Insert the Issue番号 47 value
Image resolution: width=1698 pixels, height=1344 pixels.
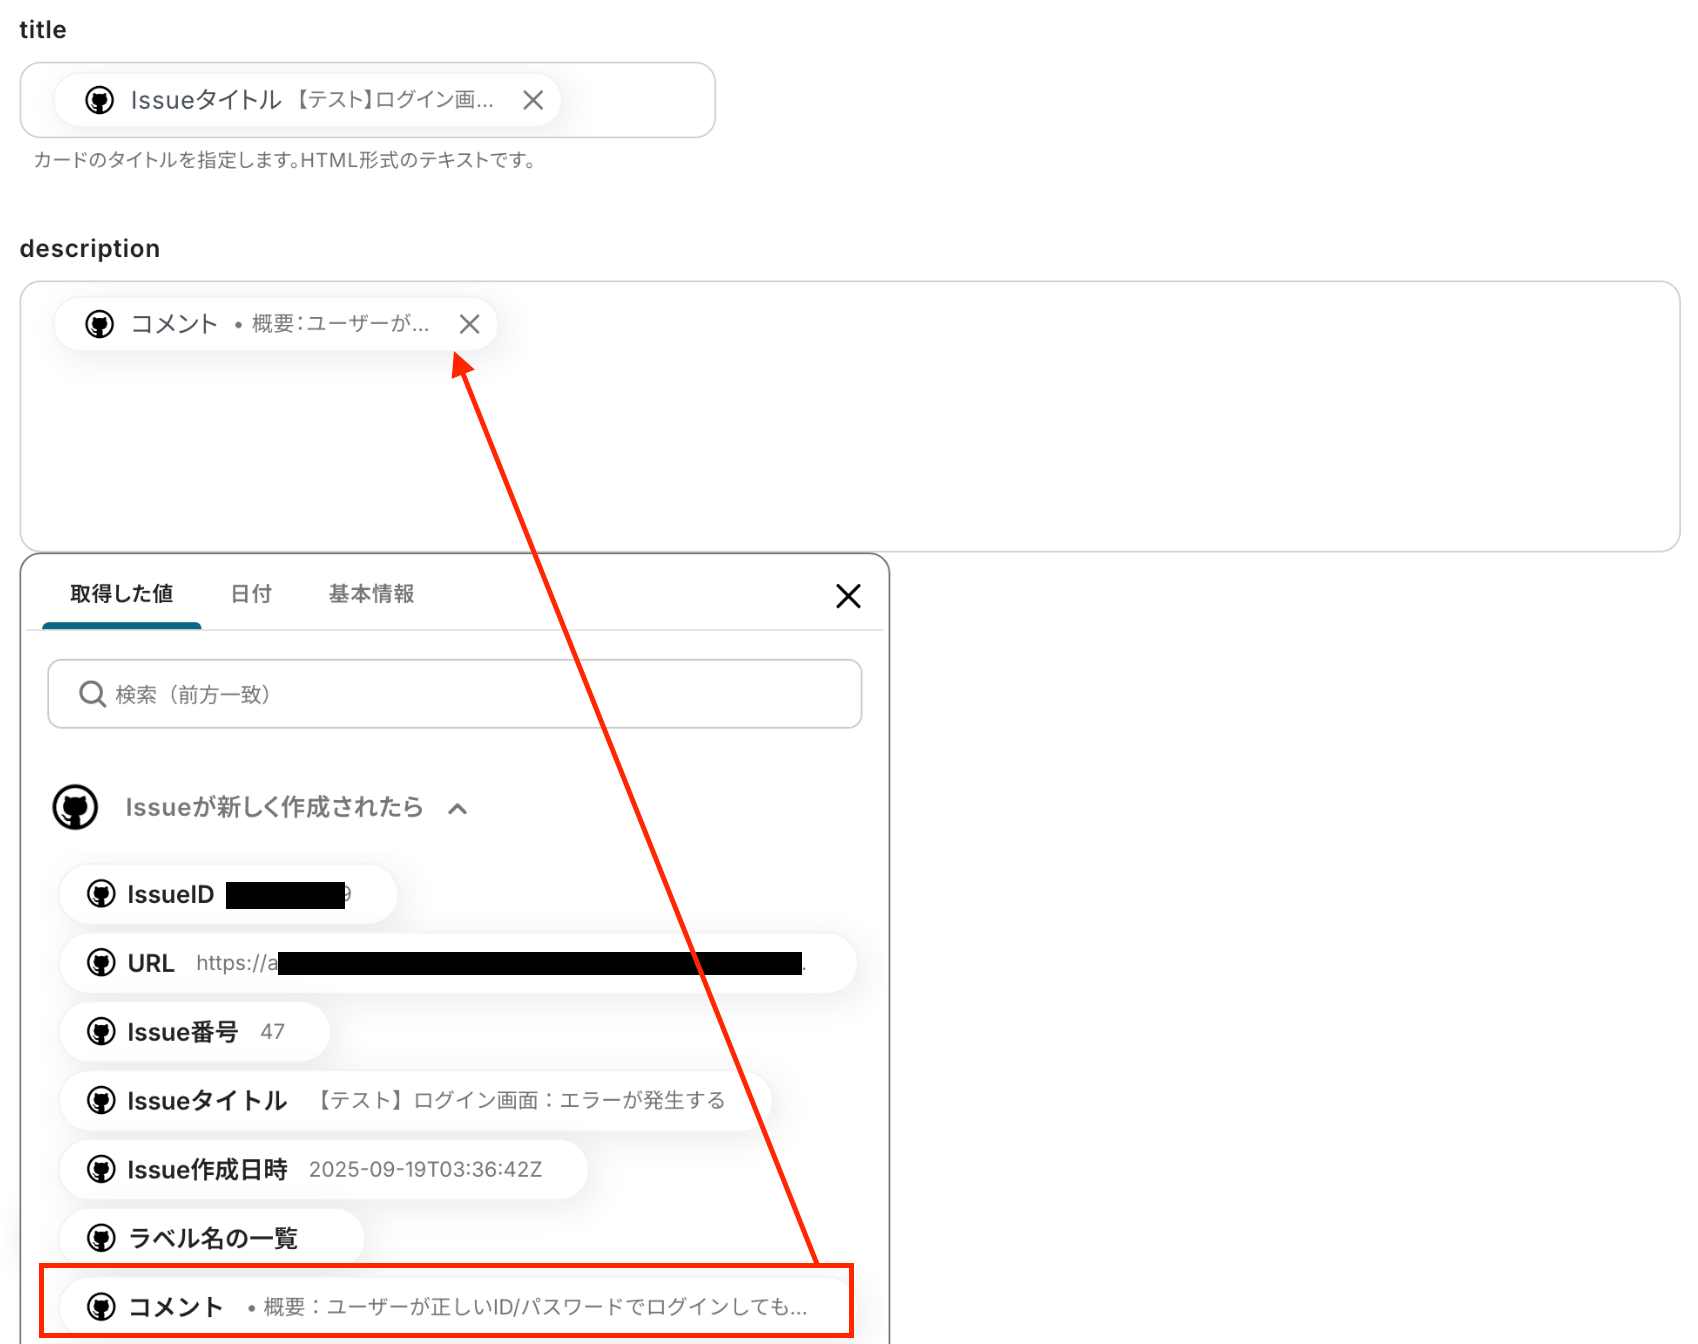194,1032
